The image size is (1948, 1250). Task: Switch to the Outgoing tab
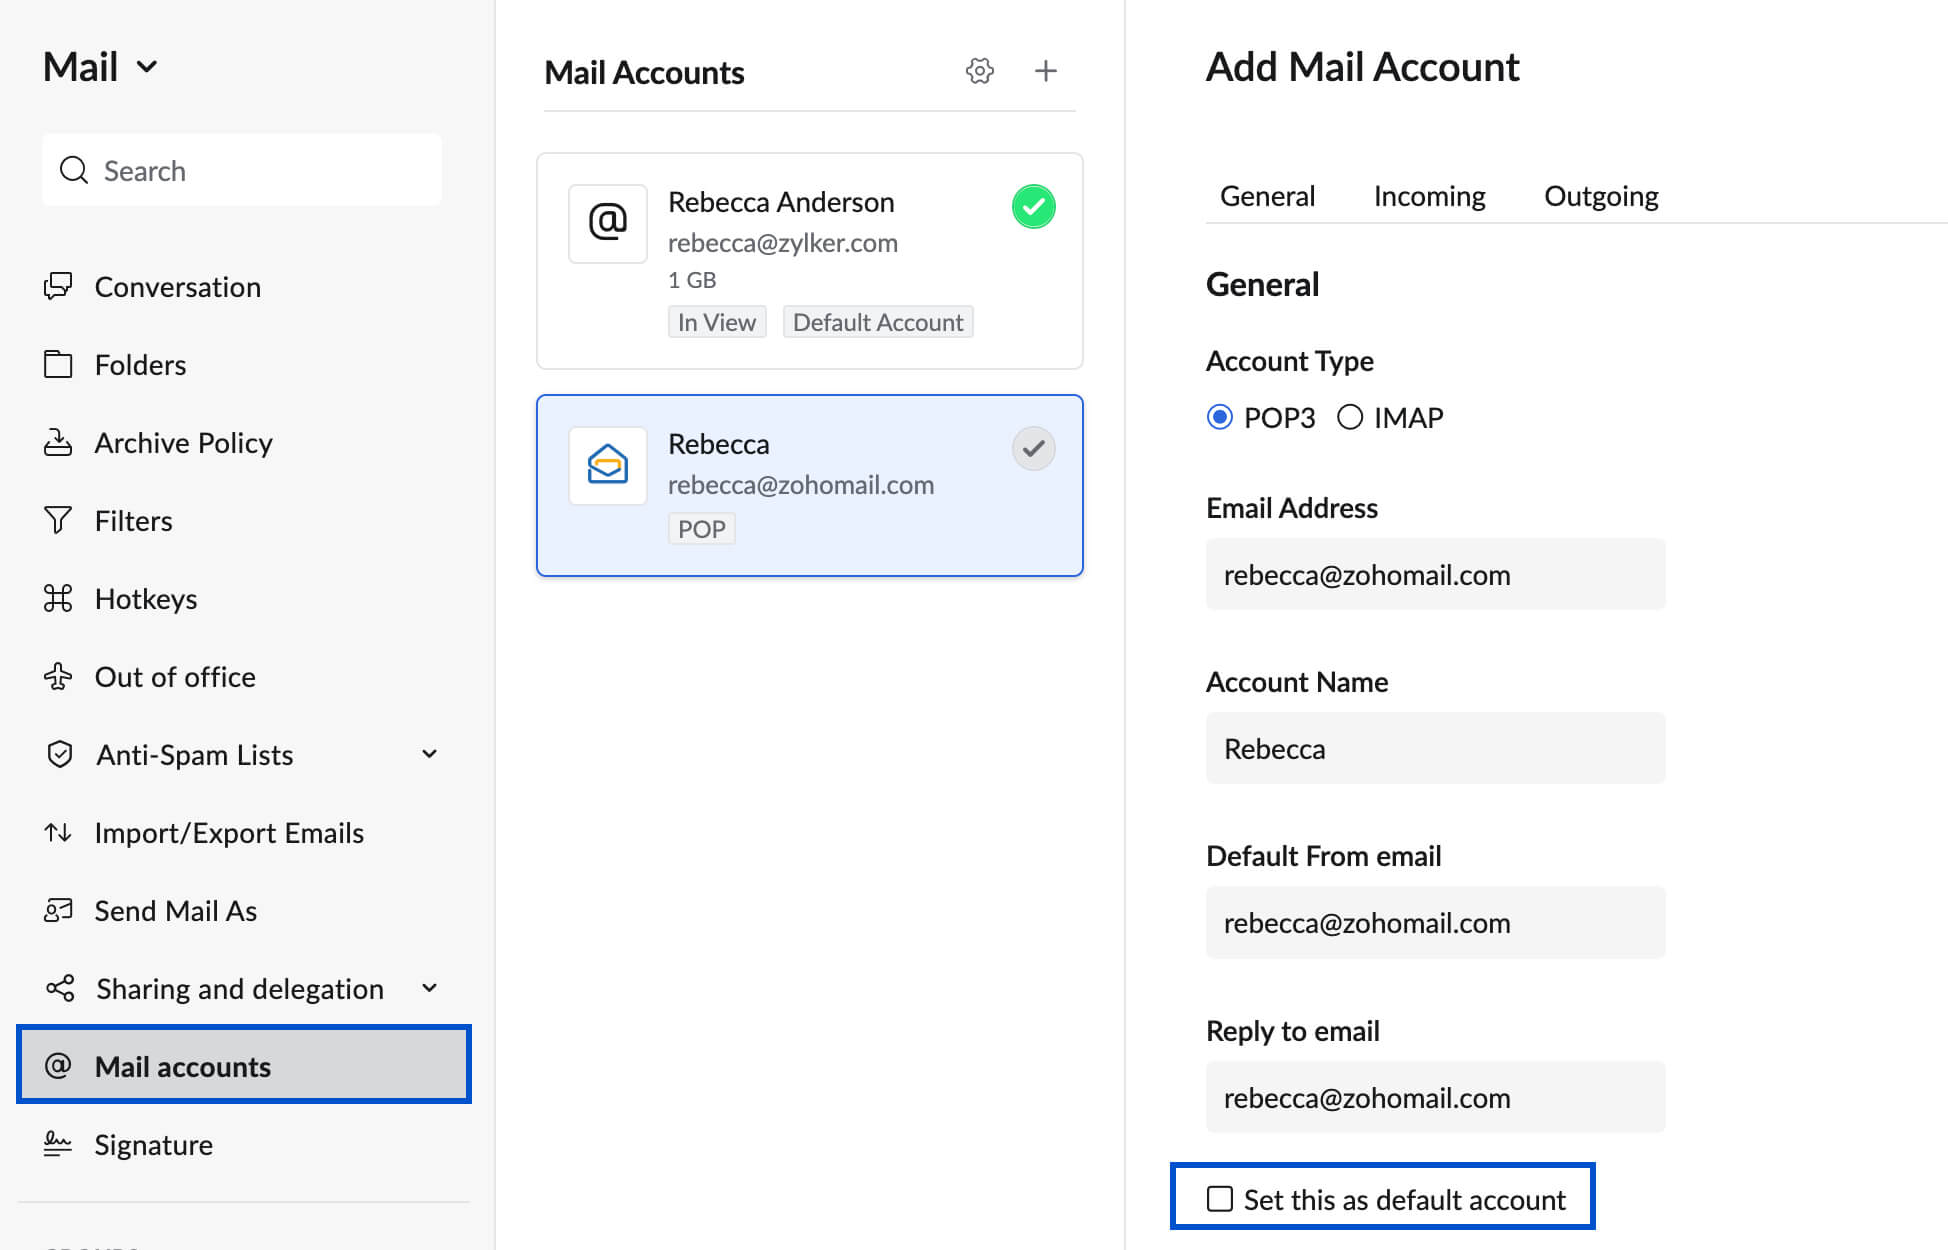[1600, 196]
